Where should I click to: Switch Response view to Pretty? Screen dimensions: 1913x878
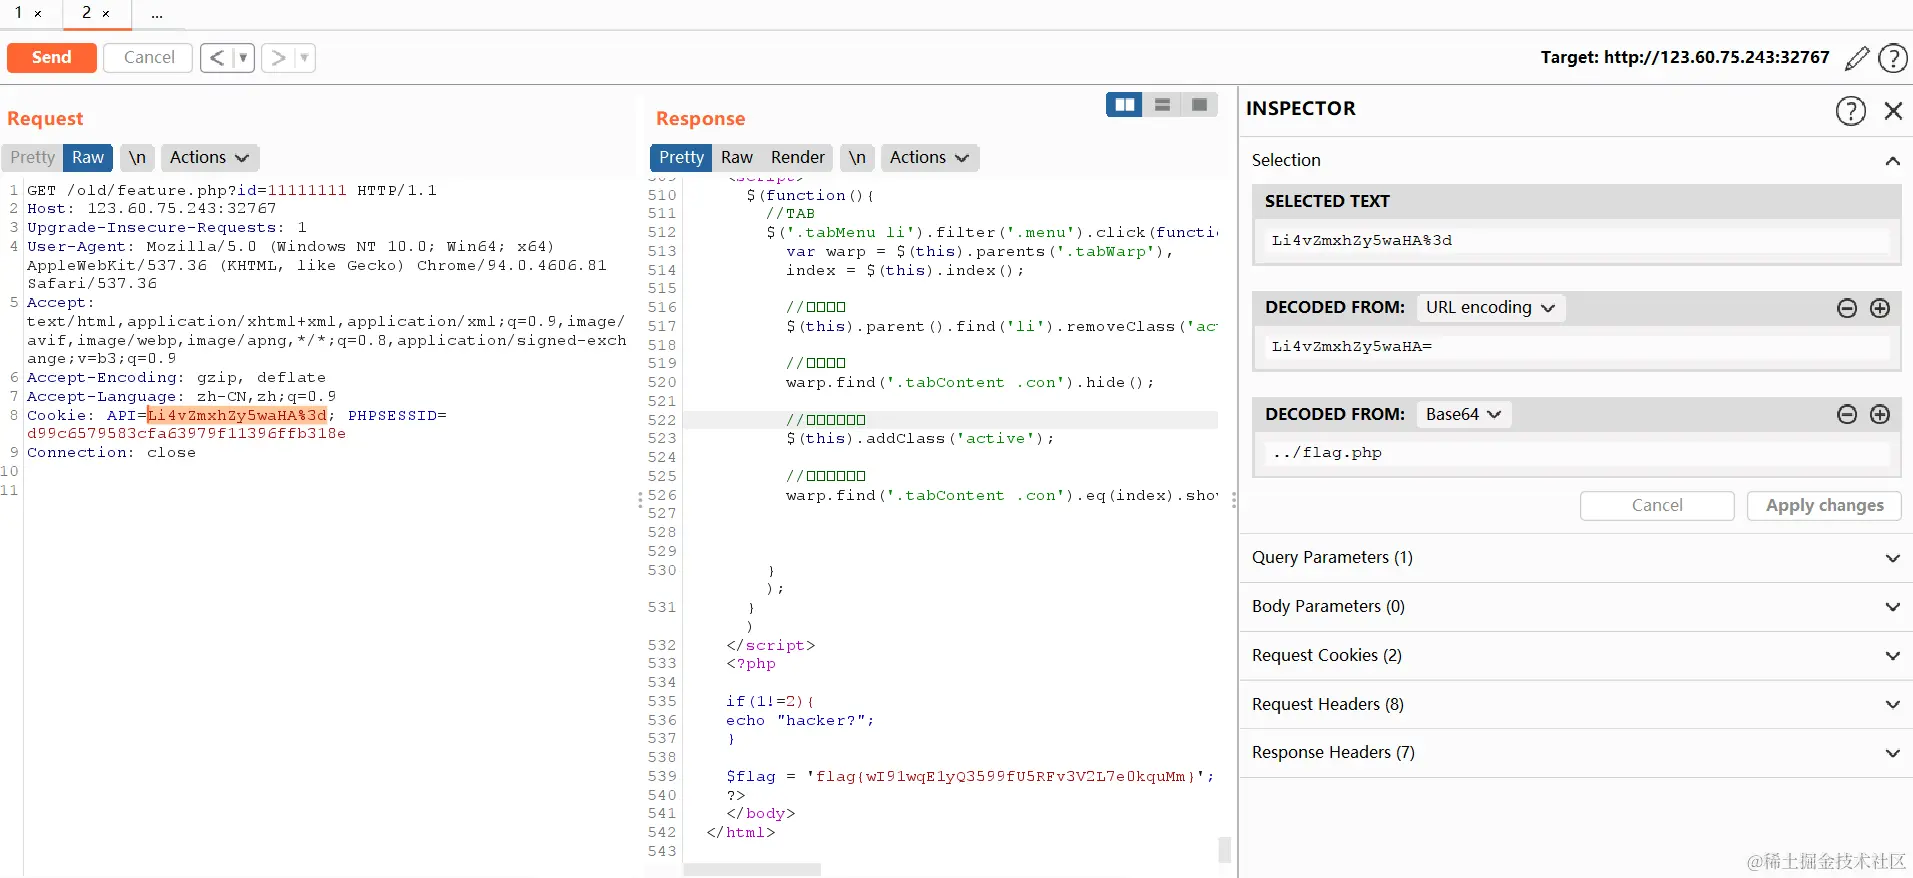tap(681, 158)
